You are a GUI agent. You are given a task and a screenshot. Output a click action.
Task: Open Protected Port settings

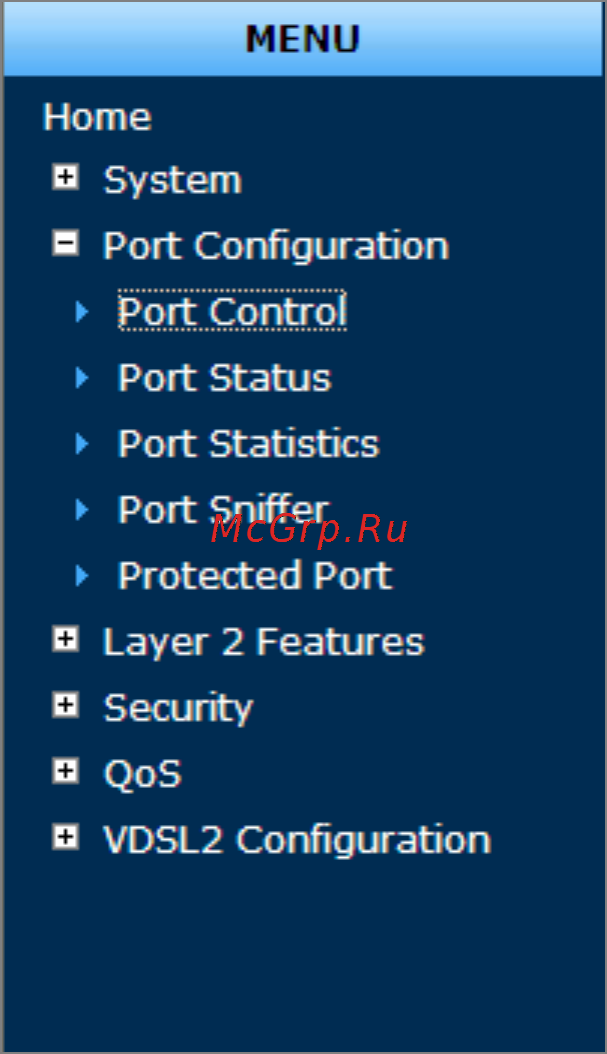[x=255, y=575]
